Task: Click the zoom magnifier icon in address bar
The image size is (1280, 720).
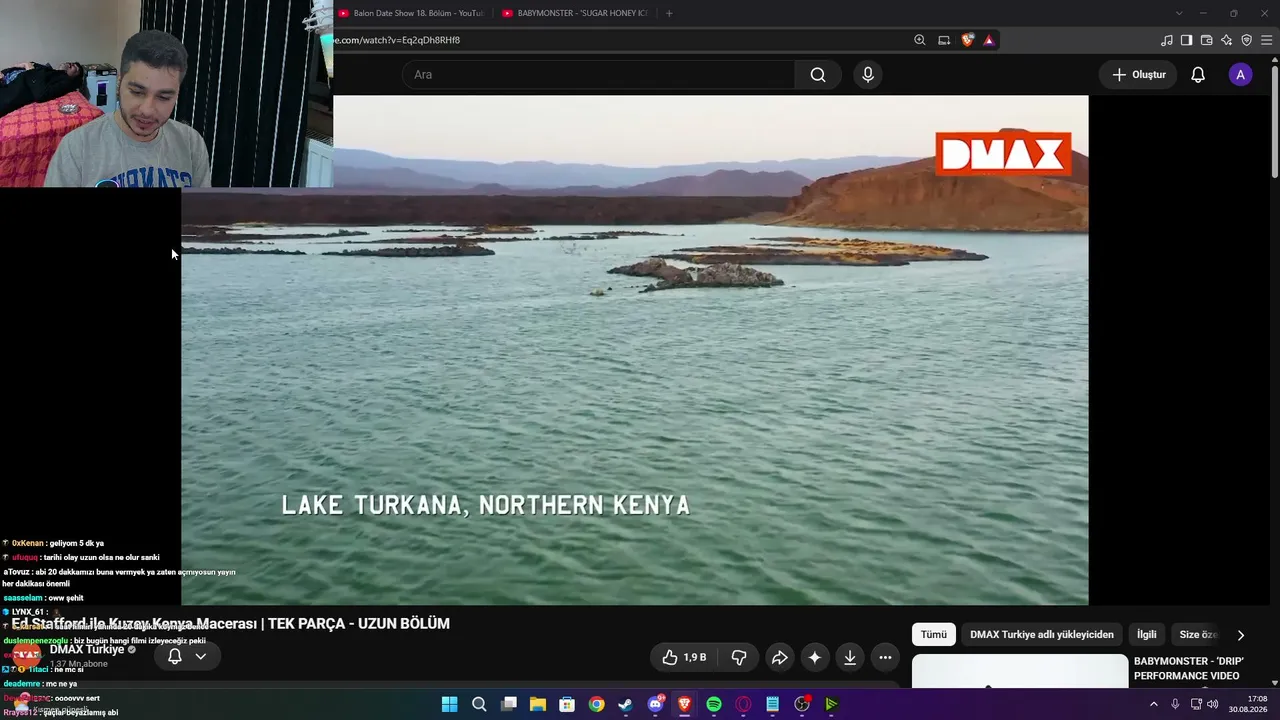Action: 920,40
